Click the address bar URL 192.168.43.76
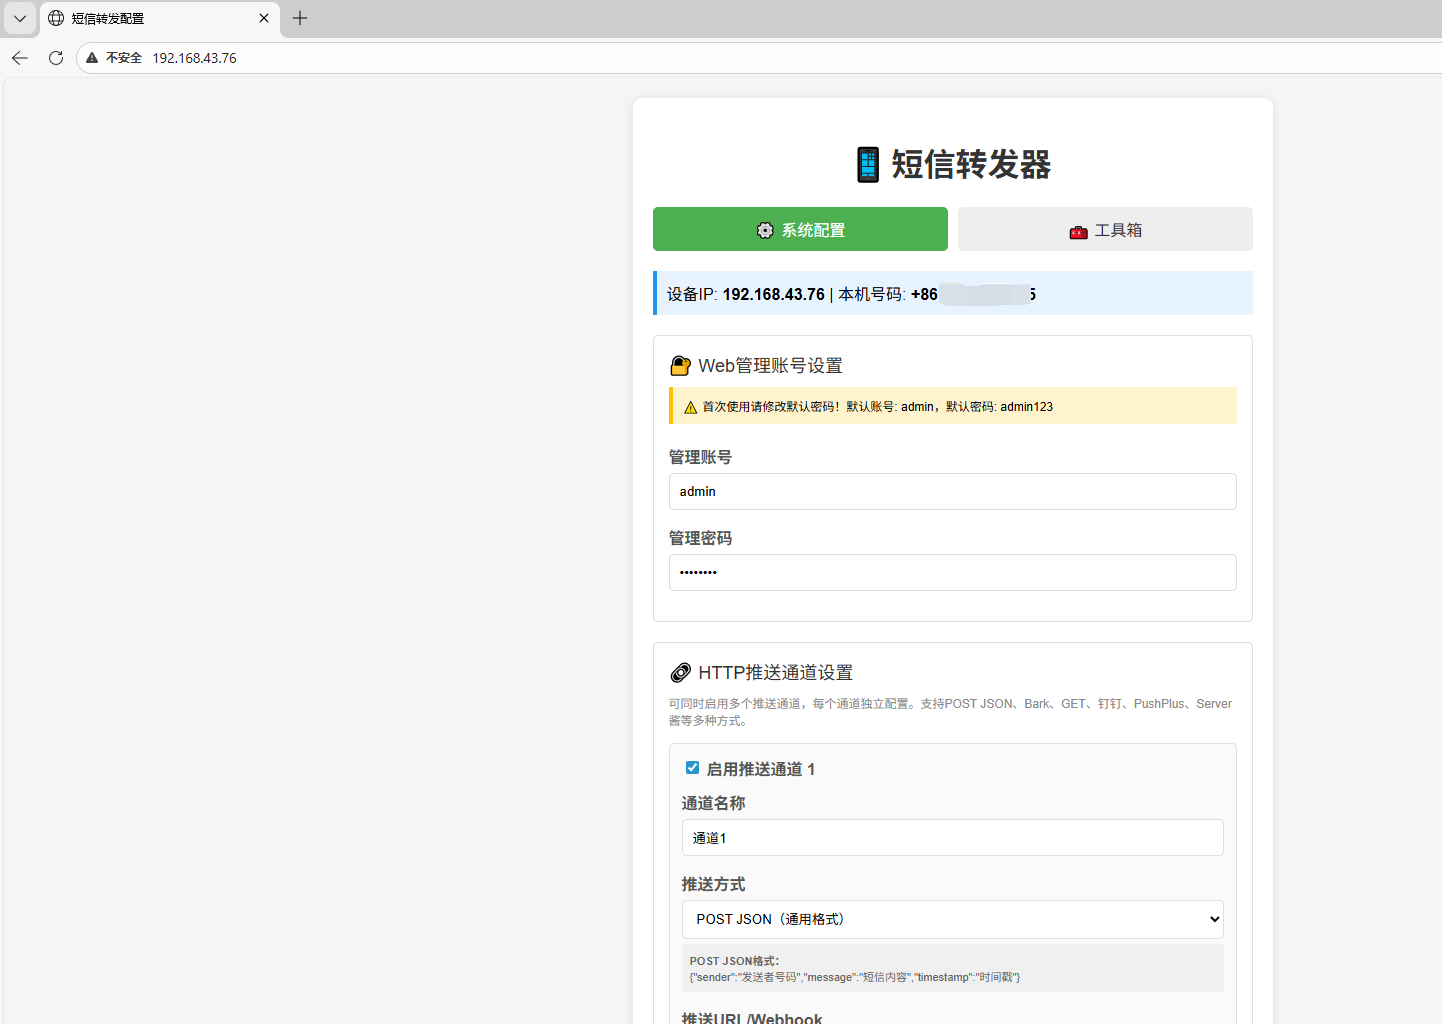1442x1024 pixels. pos(195,58)
